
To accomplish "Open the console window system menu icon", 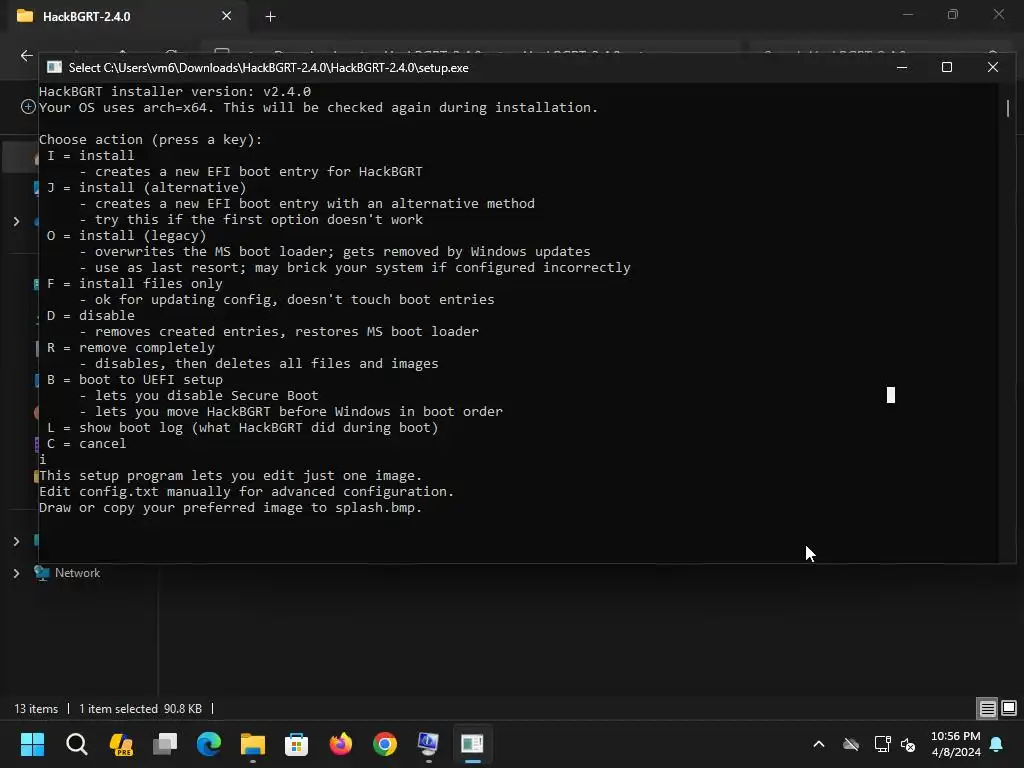I will click(54, 67).
